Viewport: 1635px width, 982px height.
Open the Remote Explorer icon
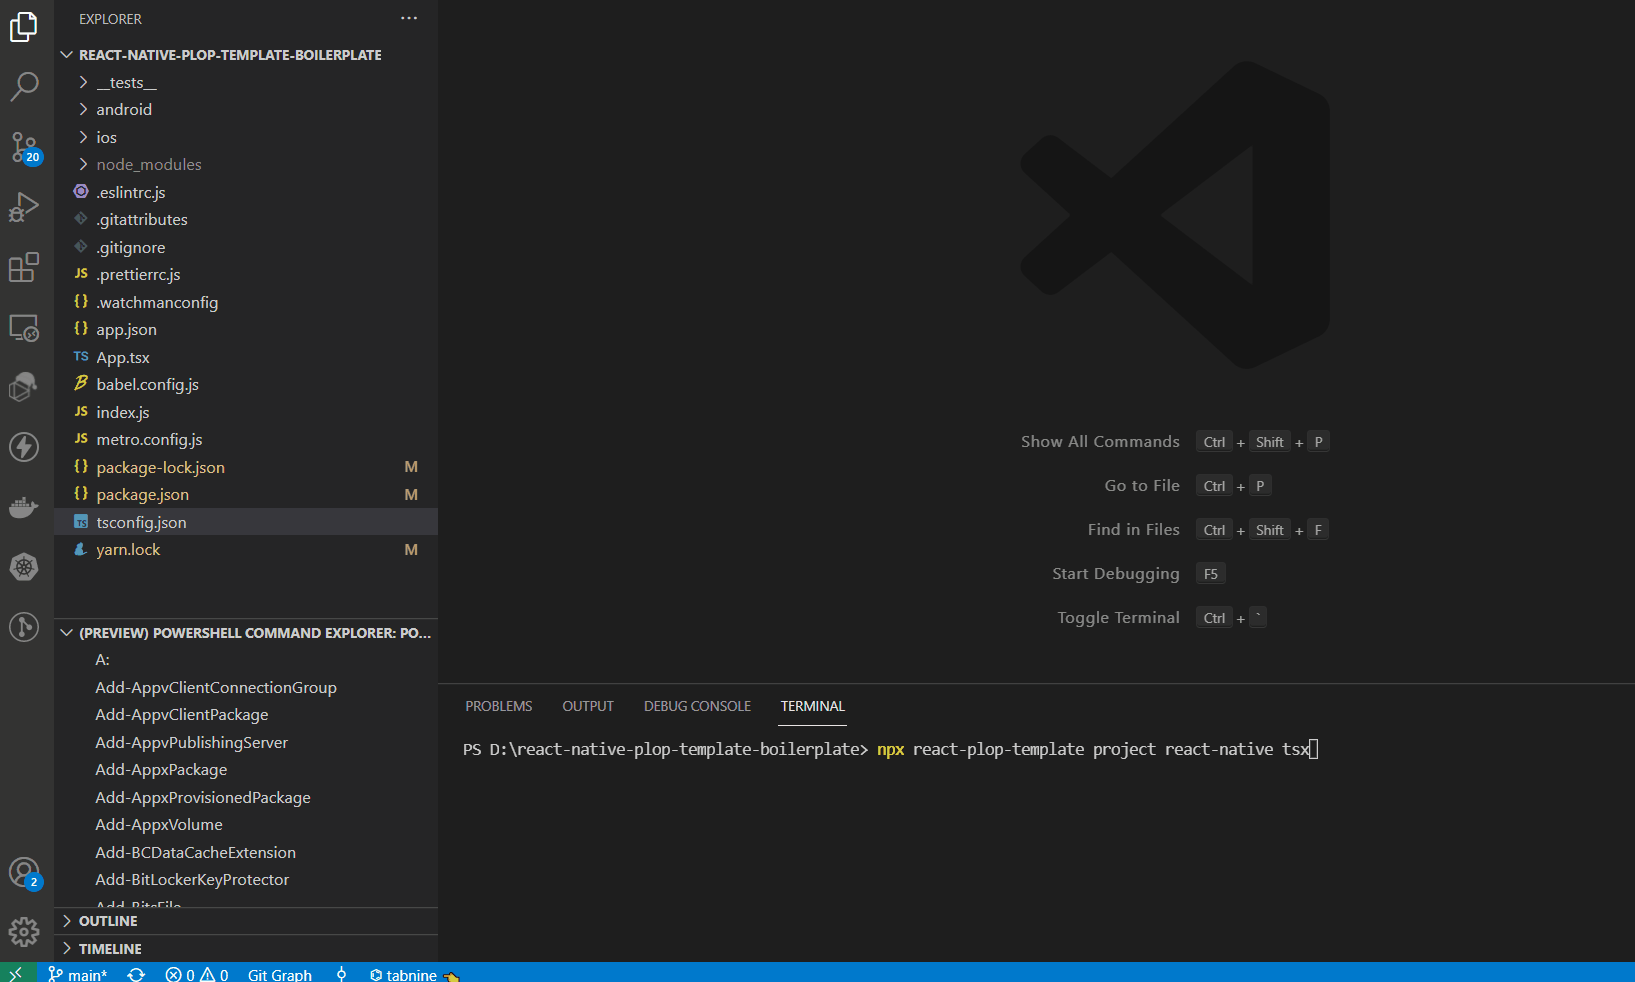click(x=24, y=327)
